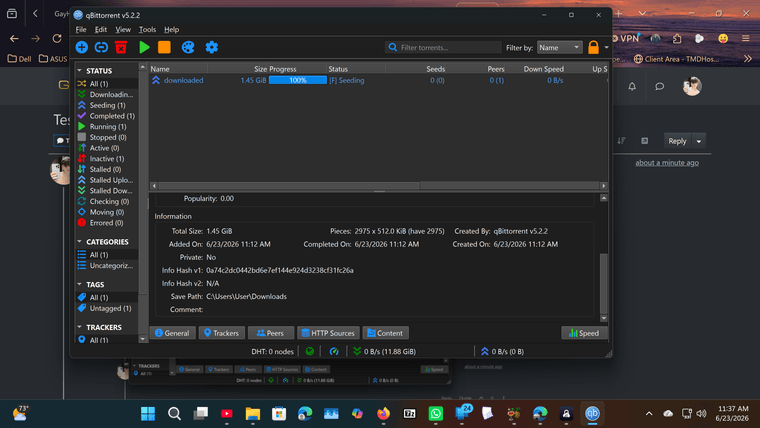
Task: Open the Edit menu
Action: coord(100,30)
